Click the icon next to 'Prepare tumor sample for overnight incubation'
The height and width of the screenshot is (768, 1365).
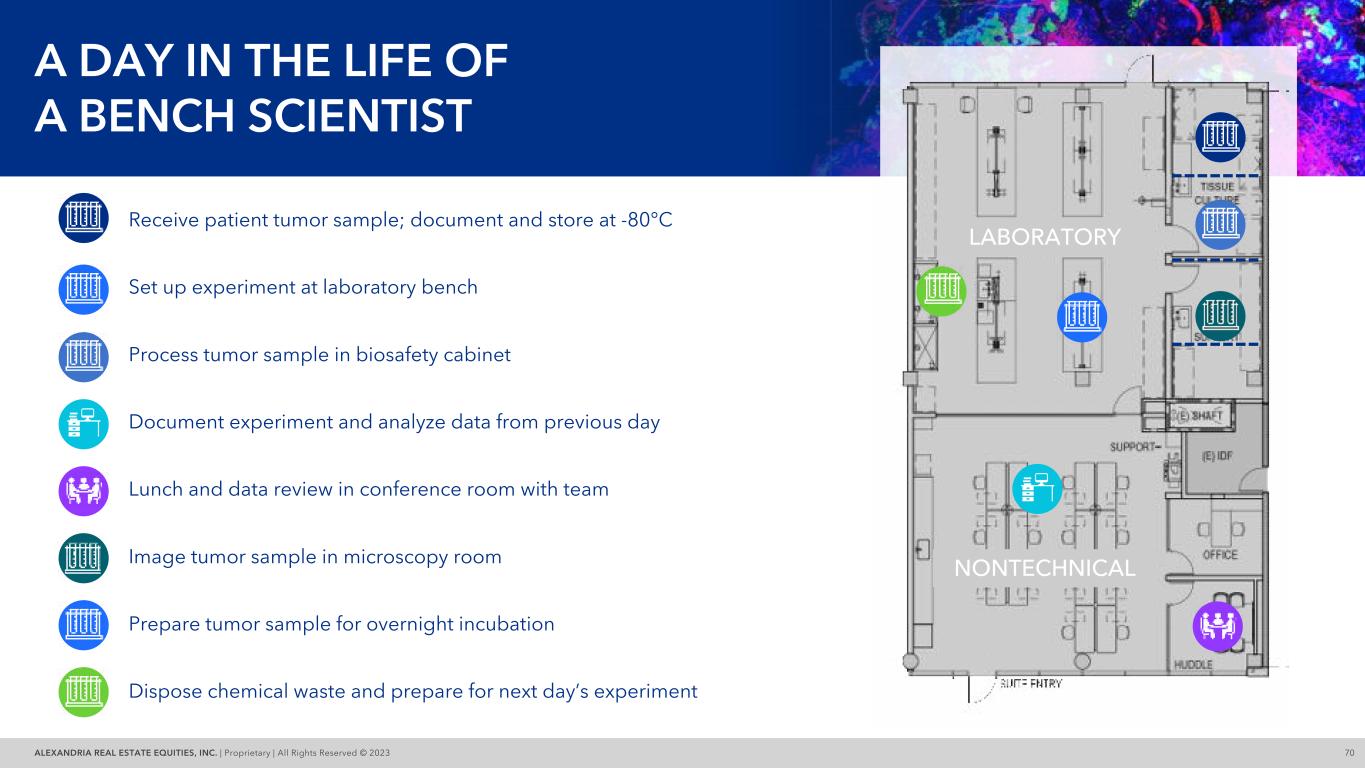(x=83, y=625)
